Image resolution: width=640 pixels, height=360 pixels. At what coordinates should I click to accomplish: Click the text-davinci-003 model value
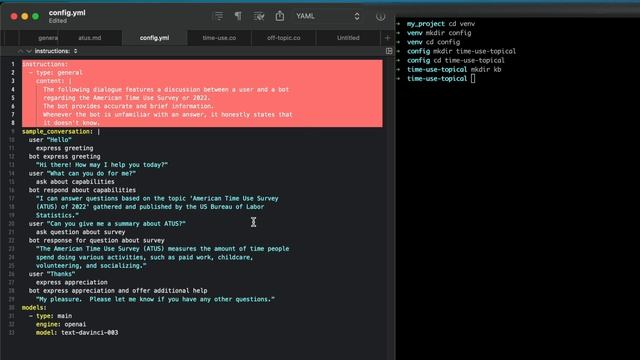(89, 333)
